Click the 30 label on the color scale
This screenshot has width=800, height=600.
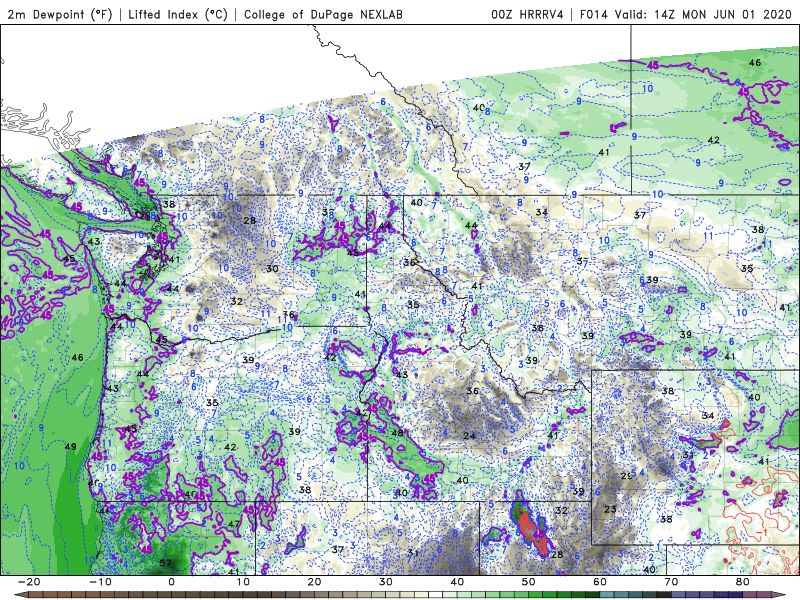tap(386, 582)
